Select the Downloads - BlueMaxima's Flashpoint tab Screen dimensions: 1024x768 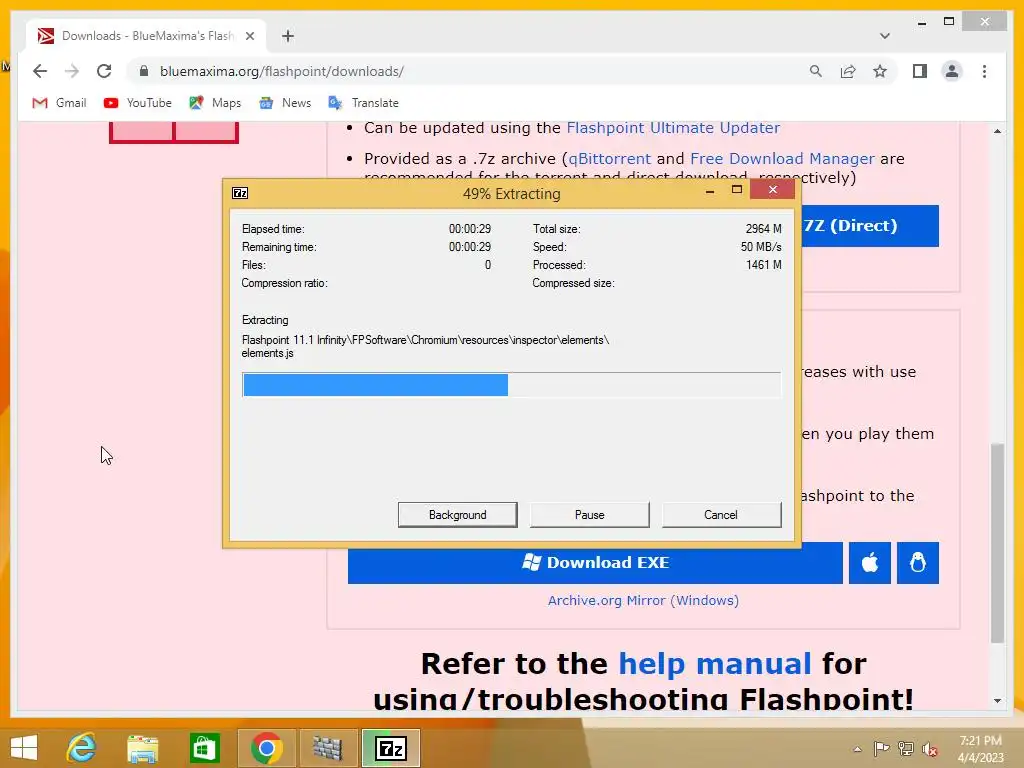[146, 36]
